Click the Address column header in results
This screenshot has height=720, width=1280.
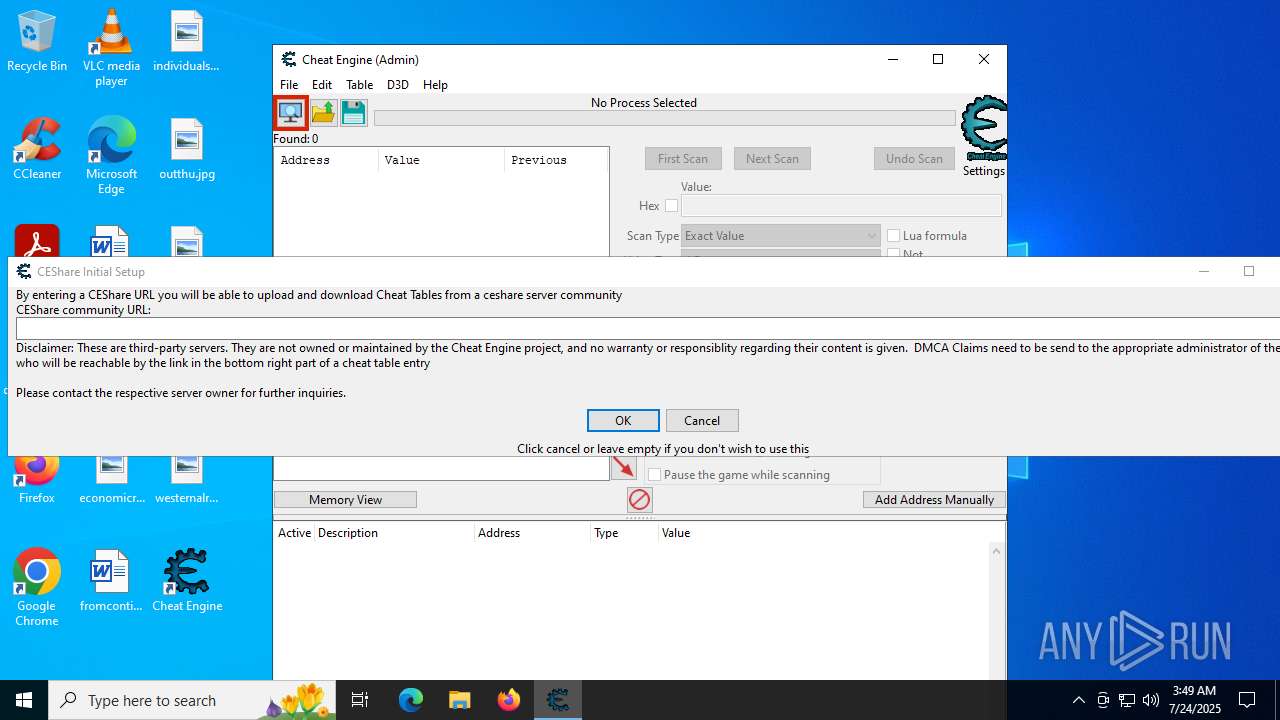coord(327,160)
